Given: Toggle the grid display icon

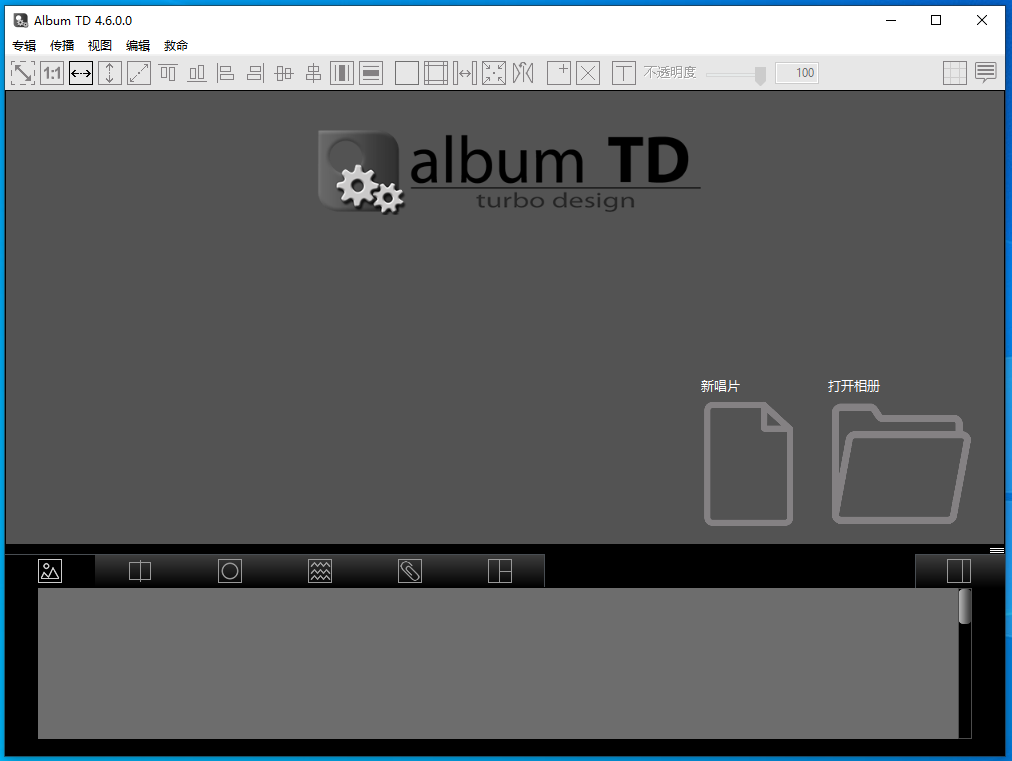Looking at the screenshot, I should pos(955,73).
